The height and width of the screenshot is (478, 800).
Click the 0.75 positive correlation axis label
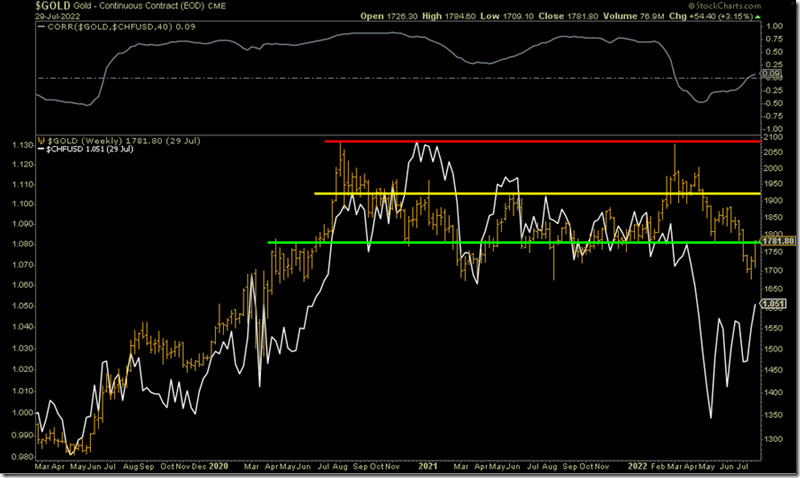coord(774,39)
